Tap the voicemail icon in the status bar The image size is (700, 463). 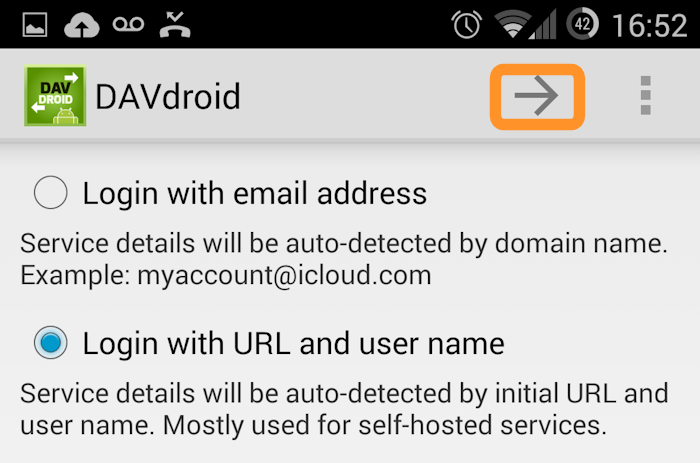pyautogui.click(x=129, y=24)
